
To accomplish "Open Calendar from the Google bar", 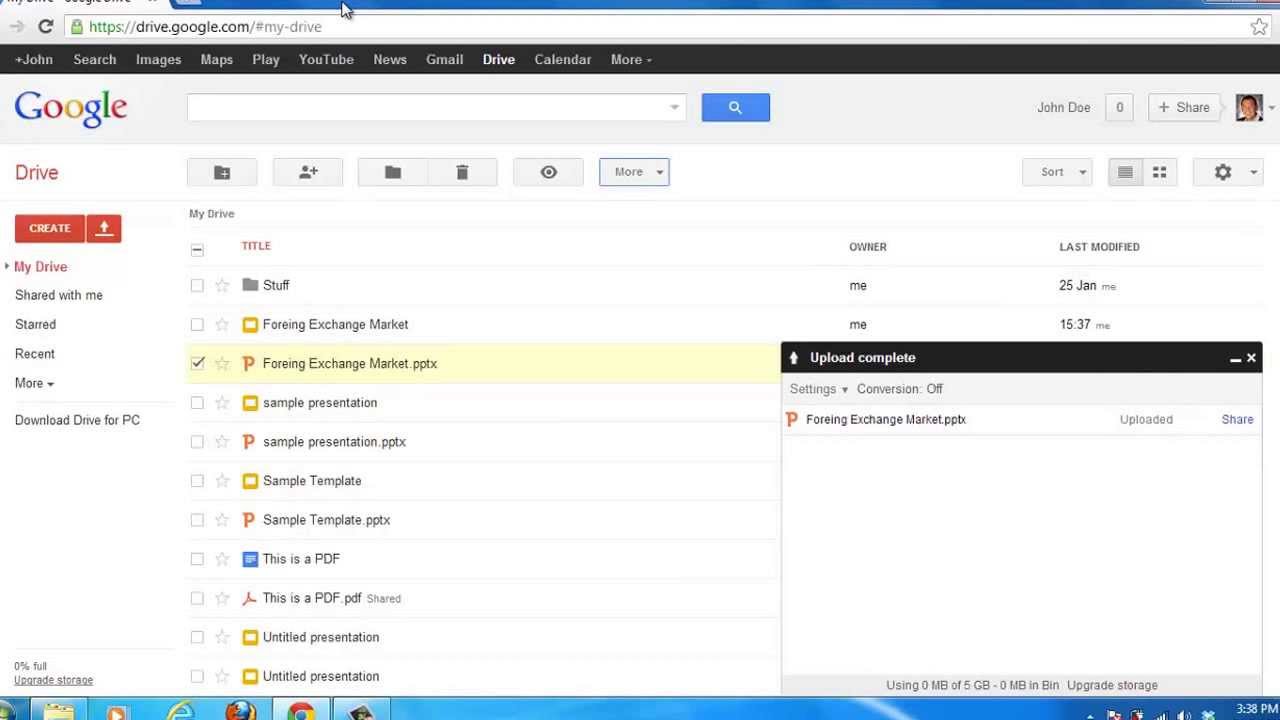I will [562, 59].
